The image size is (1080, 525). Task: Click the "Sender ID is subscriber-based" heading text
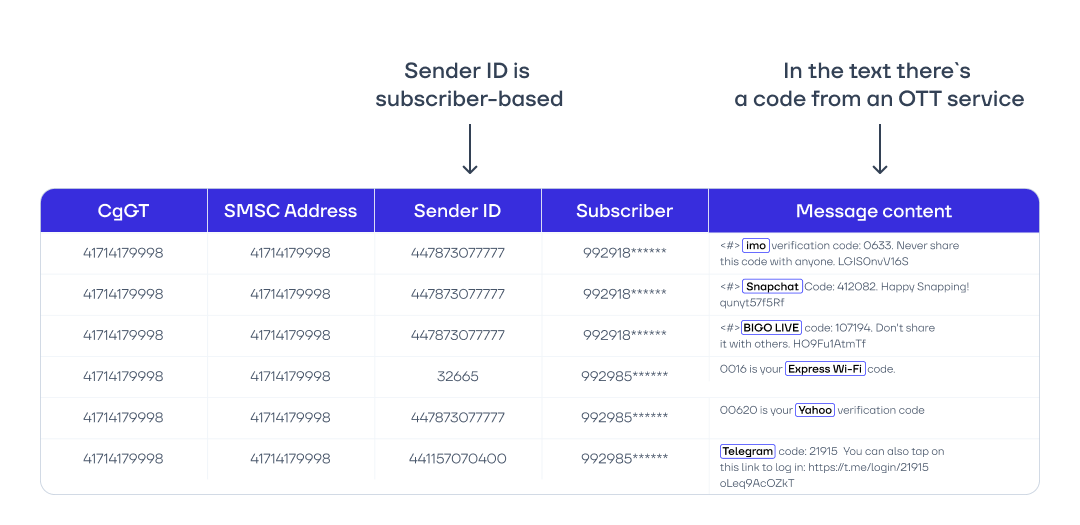[468, 85]
